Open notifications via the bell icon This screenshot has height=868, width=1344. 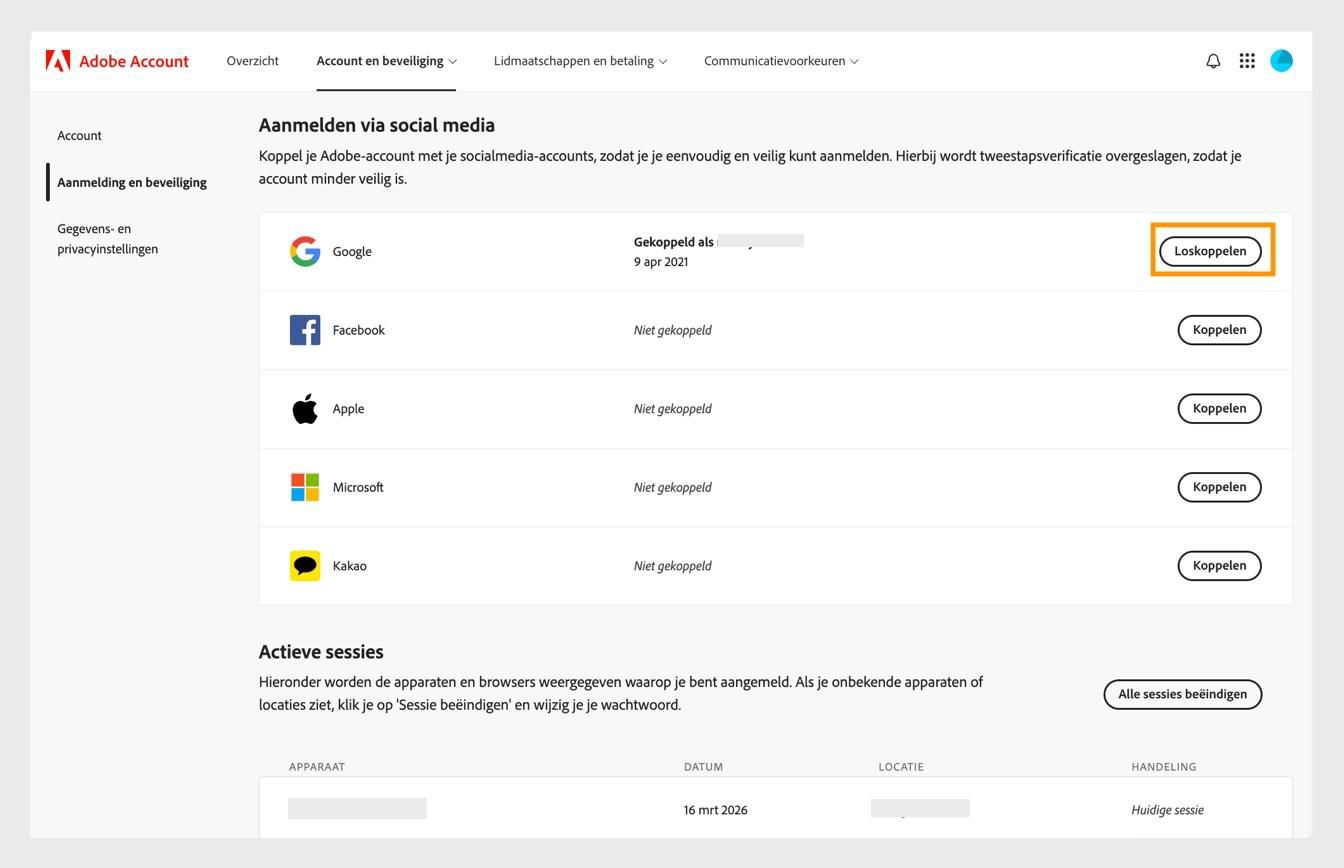[1212, 61]
